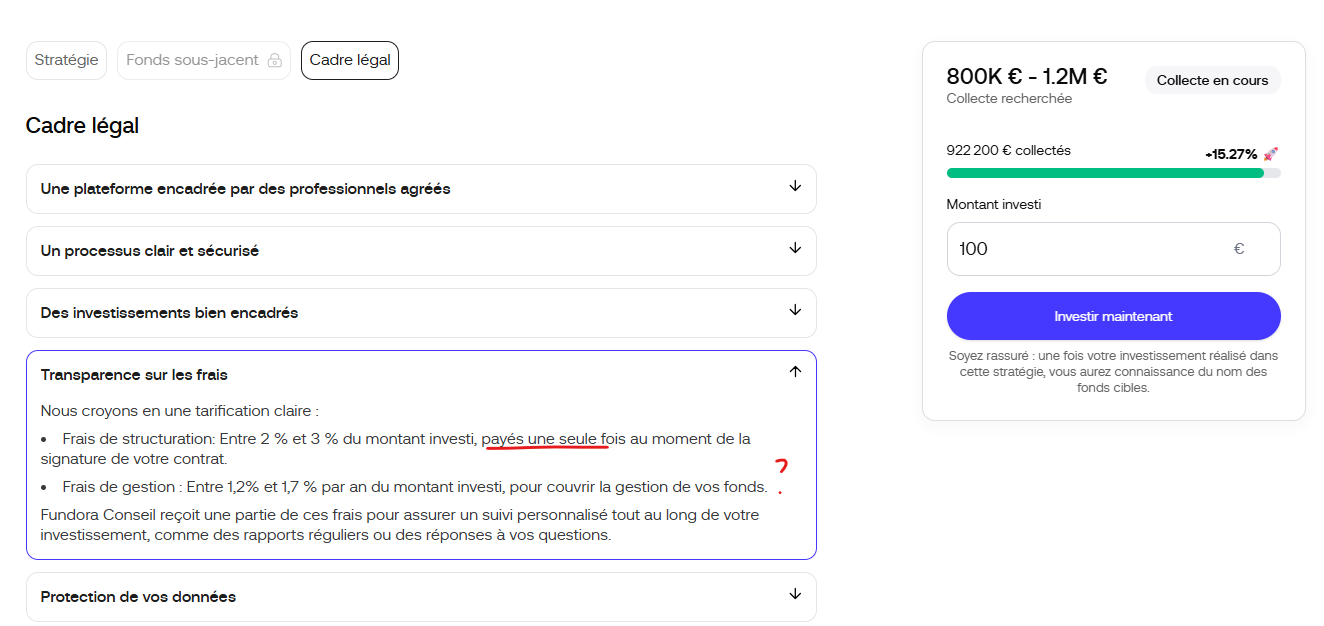The image size is (1324, 626).
Task: Click the down arrow beside Des investissements bien encadrés
Action: [x=795, y=311]
